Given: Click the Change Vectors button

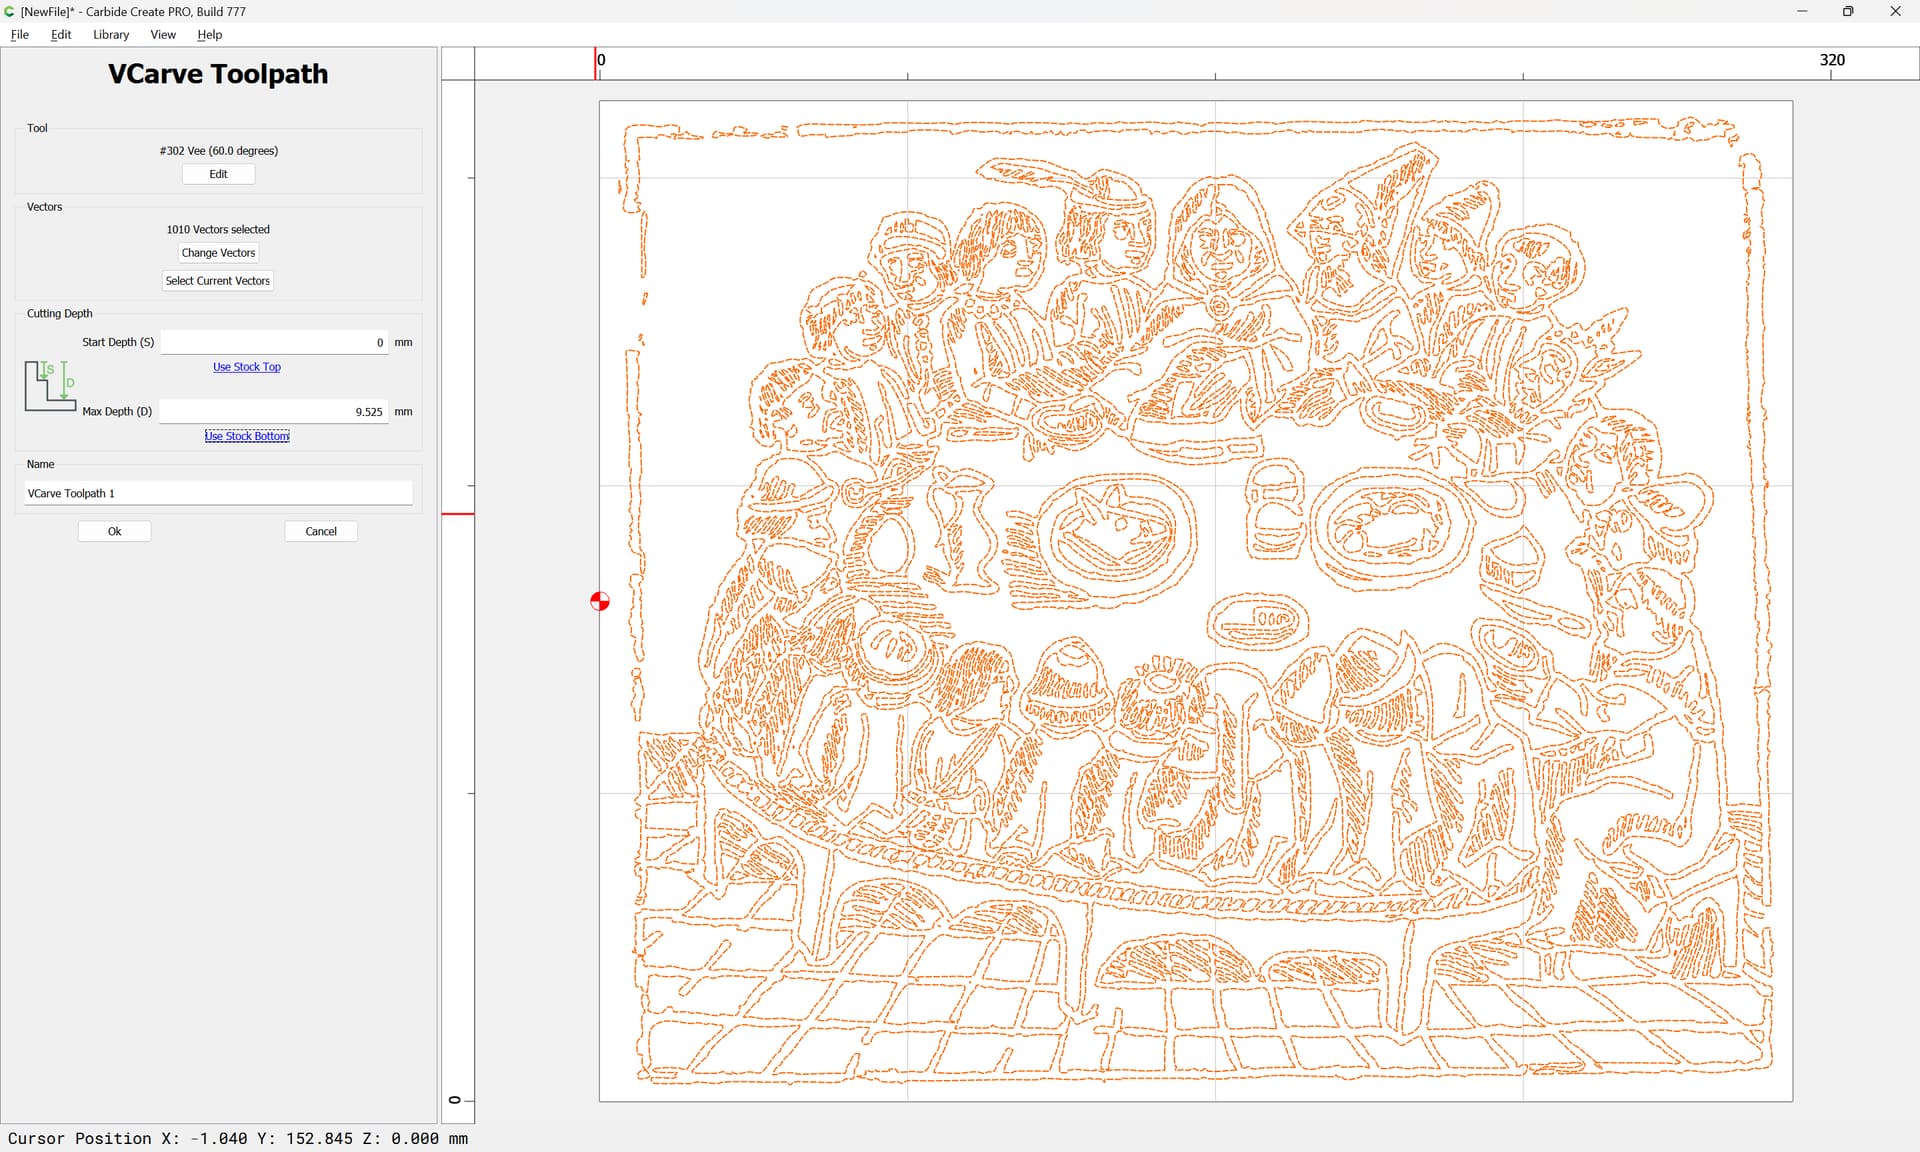Looking at the screenshot, I should pos(218,253).
